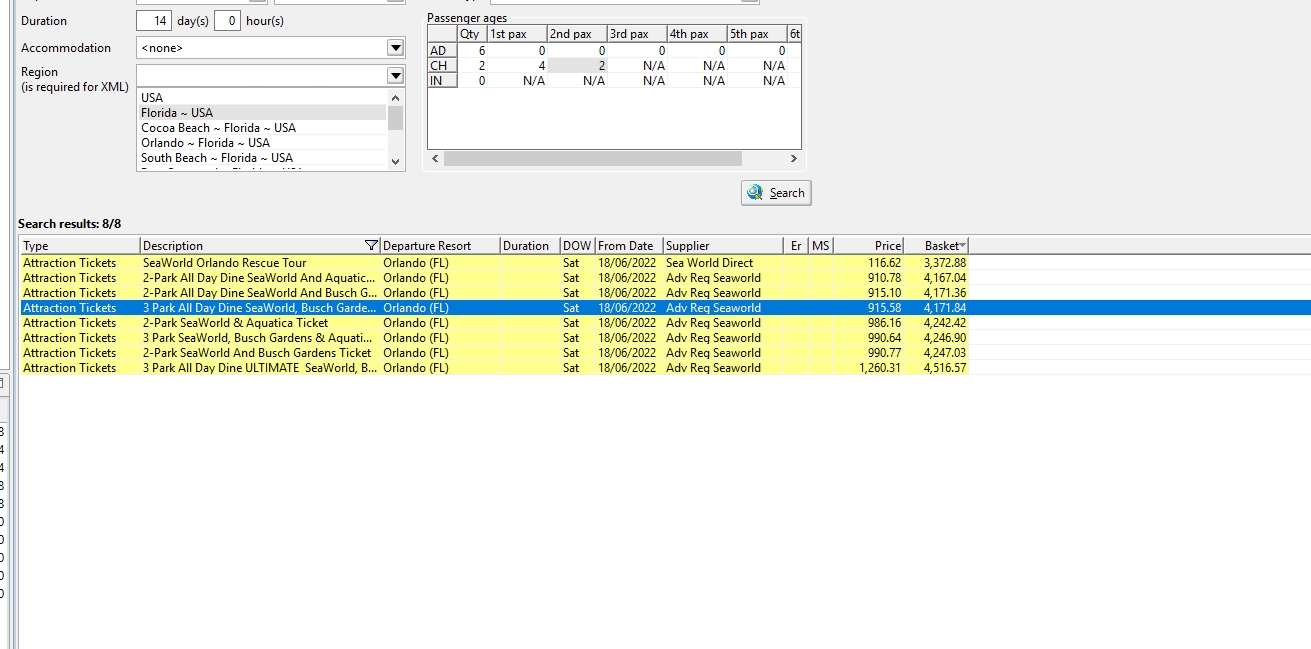Viewport: 1311px width, 649px height.
Task: Select South Beach ~ Florida ~ USA
Action: 262,158
